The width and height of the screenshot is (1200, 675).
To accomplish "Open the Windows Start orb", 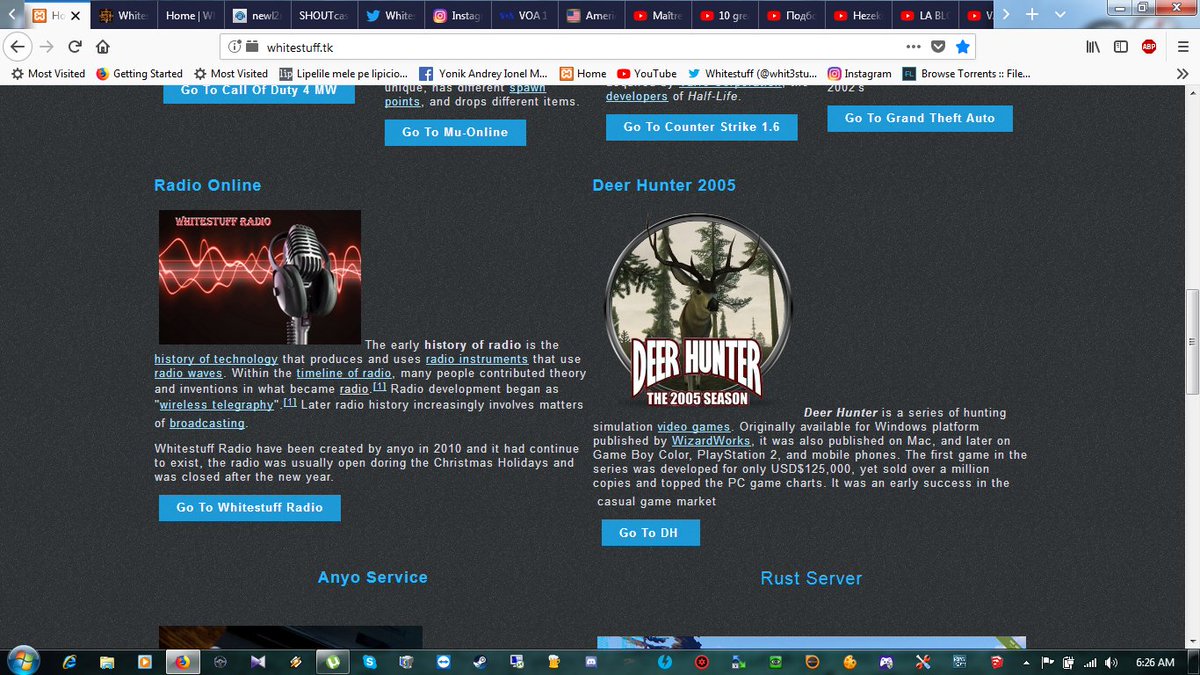I will 22,661.
